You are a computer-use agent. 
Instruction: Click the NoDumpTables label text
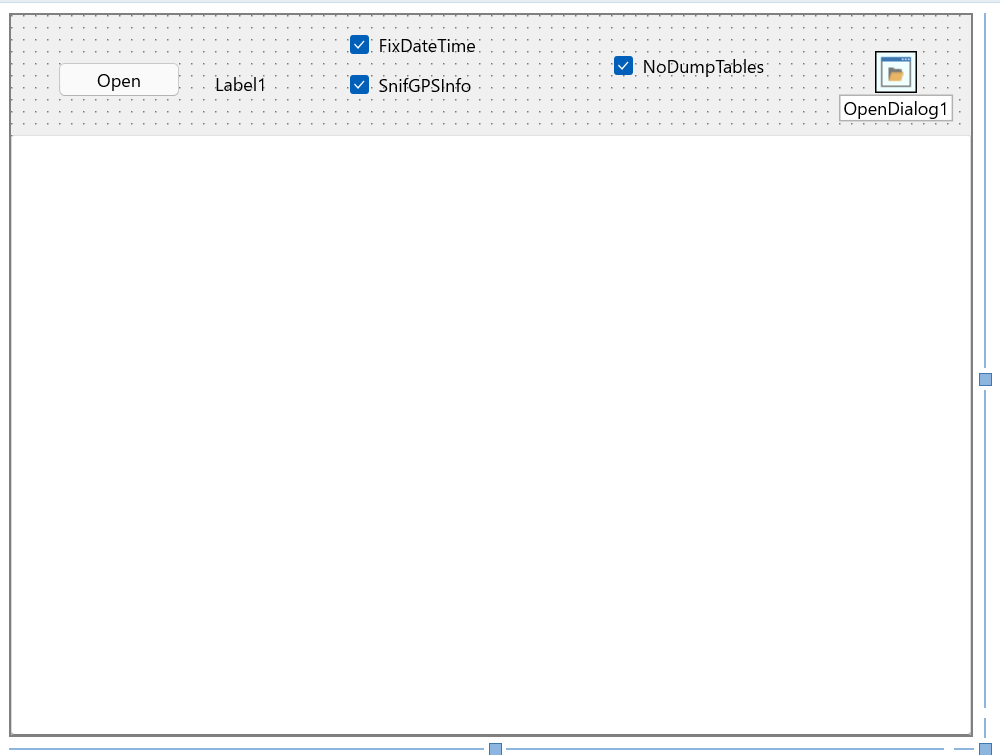pos(703,67)
